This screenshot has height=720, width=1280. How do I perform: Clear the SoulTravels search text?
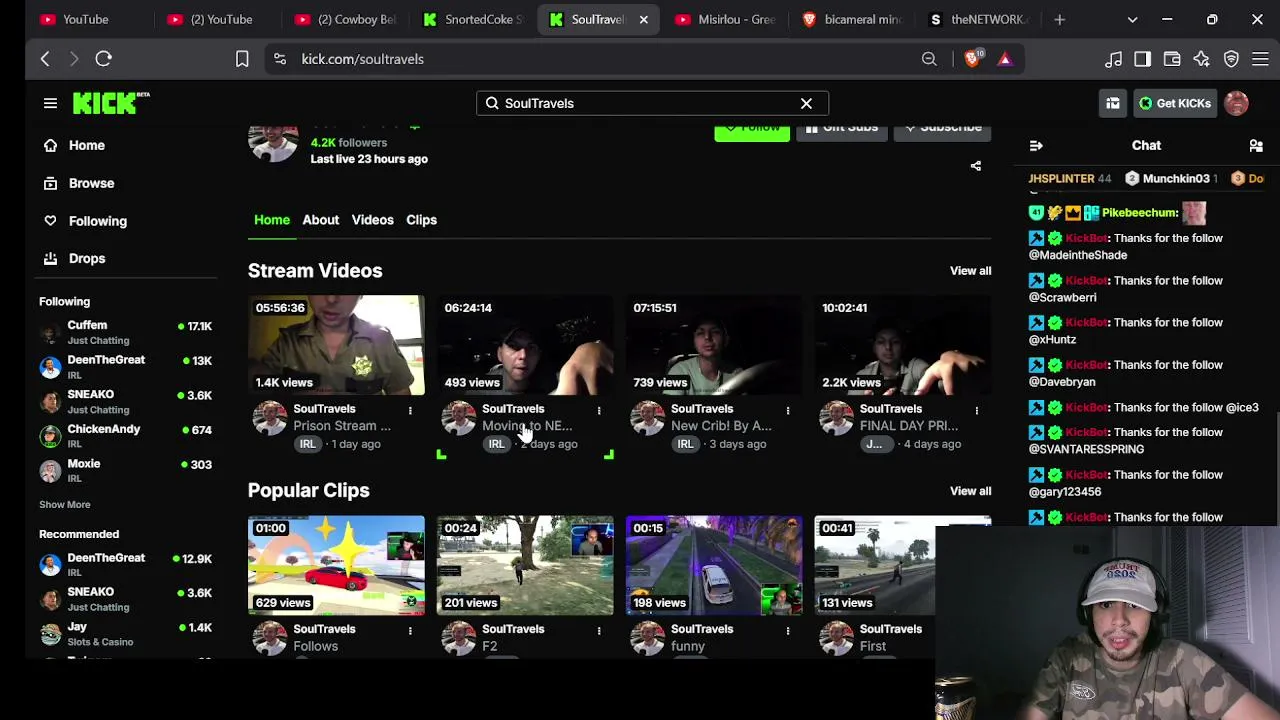806,103
